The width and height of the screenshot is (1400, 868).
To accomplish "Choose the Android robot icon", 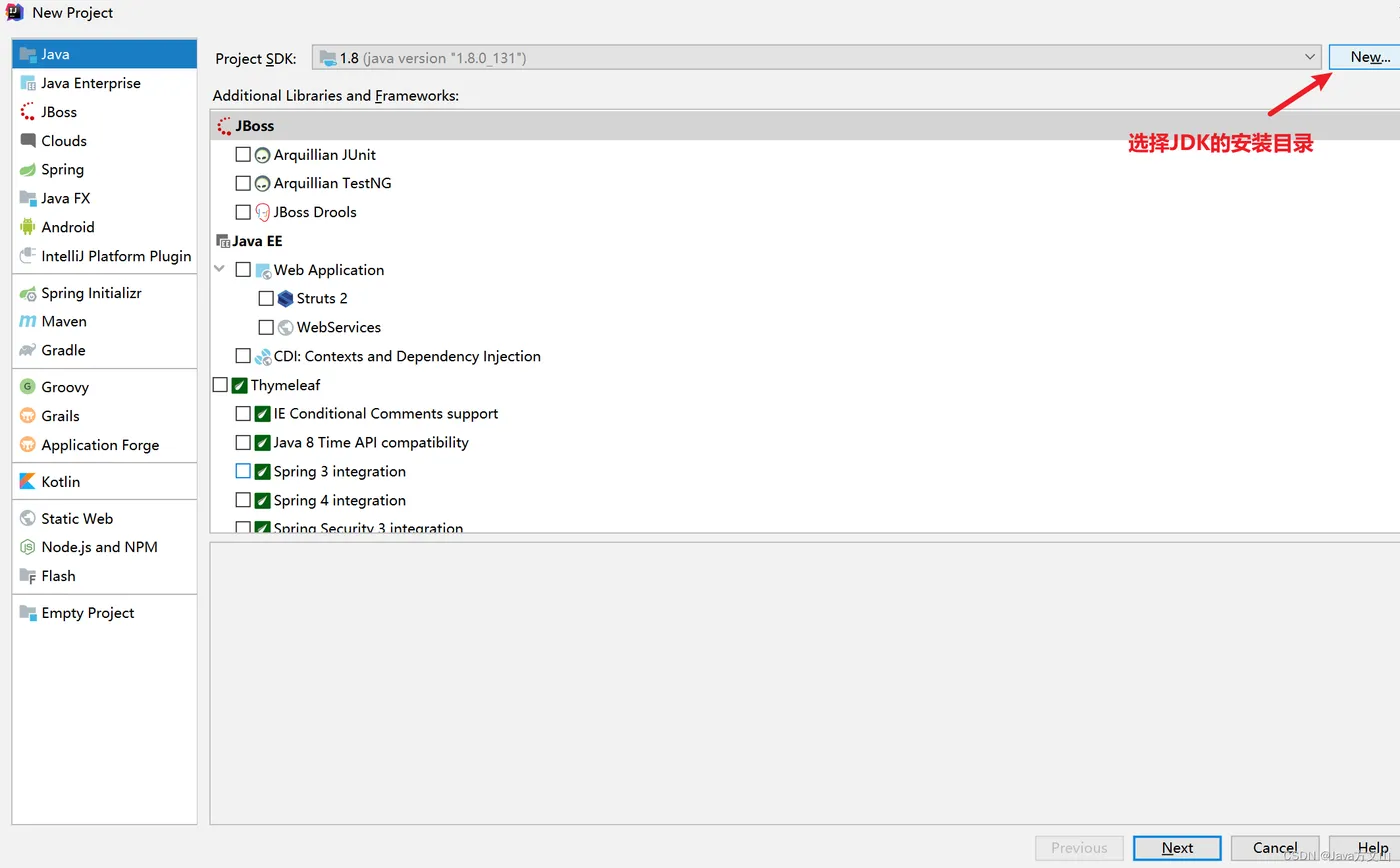I will (28, 227).
